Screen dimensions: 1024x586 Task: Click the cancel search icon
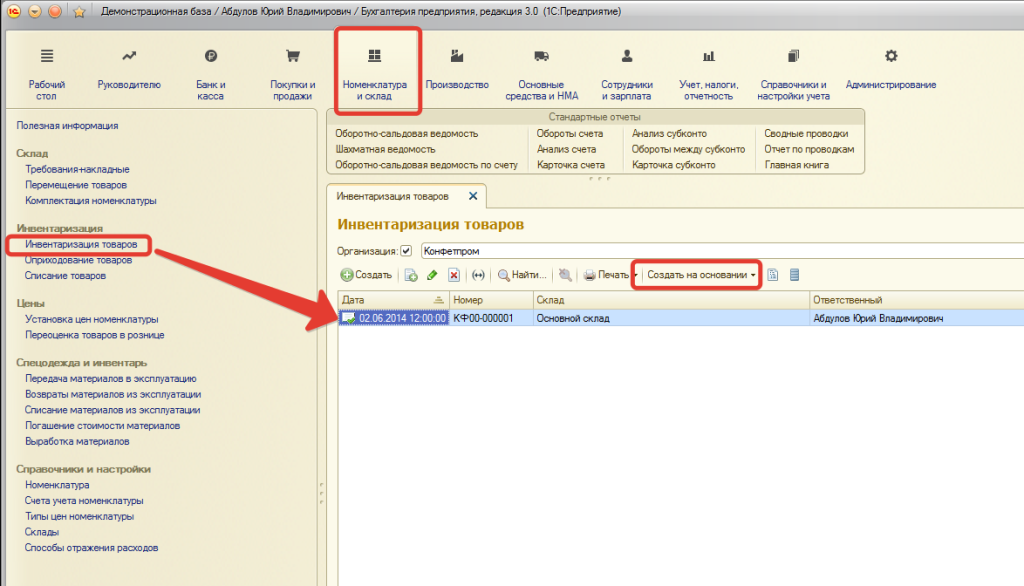point(565,275)
